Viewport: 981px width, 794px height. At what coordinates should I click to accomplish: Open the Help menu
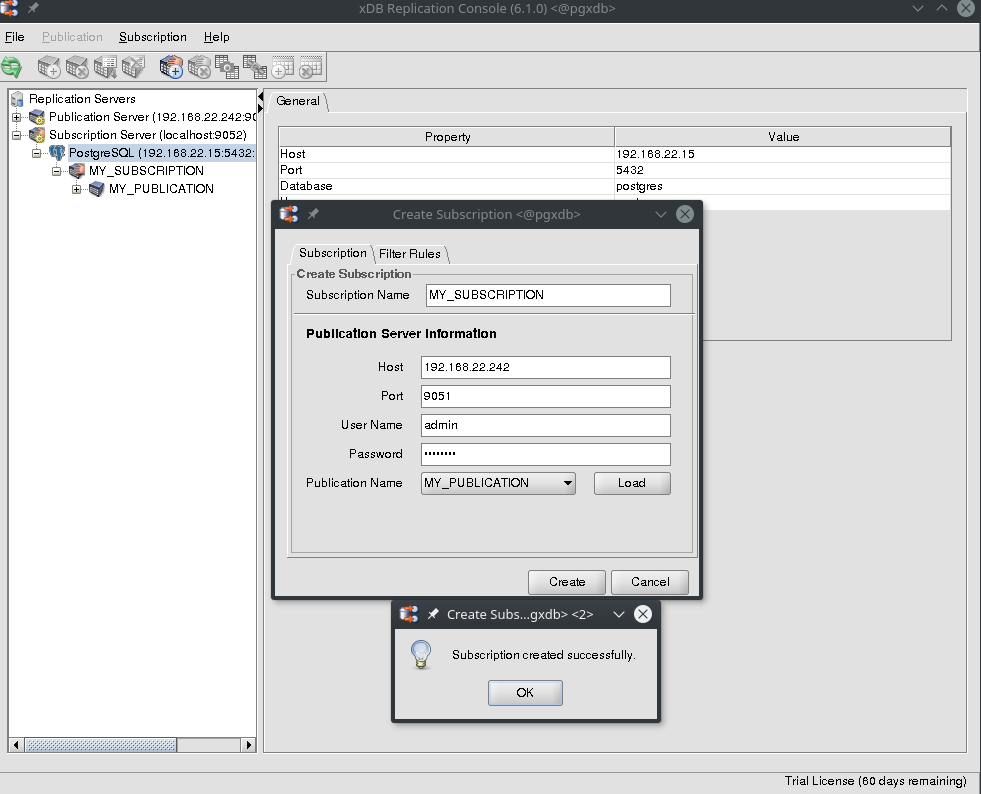click(216, 37)
